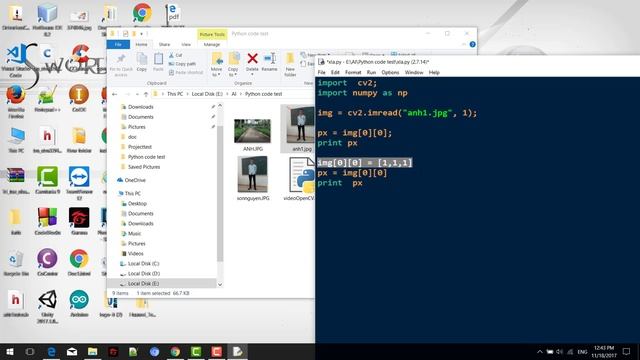The image size is (640, 360).
Task: Click This PC in the address bar
Action: 175,94
